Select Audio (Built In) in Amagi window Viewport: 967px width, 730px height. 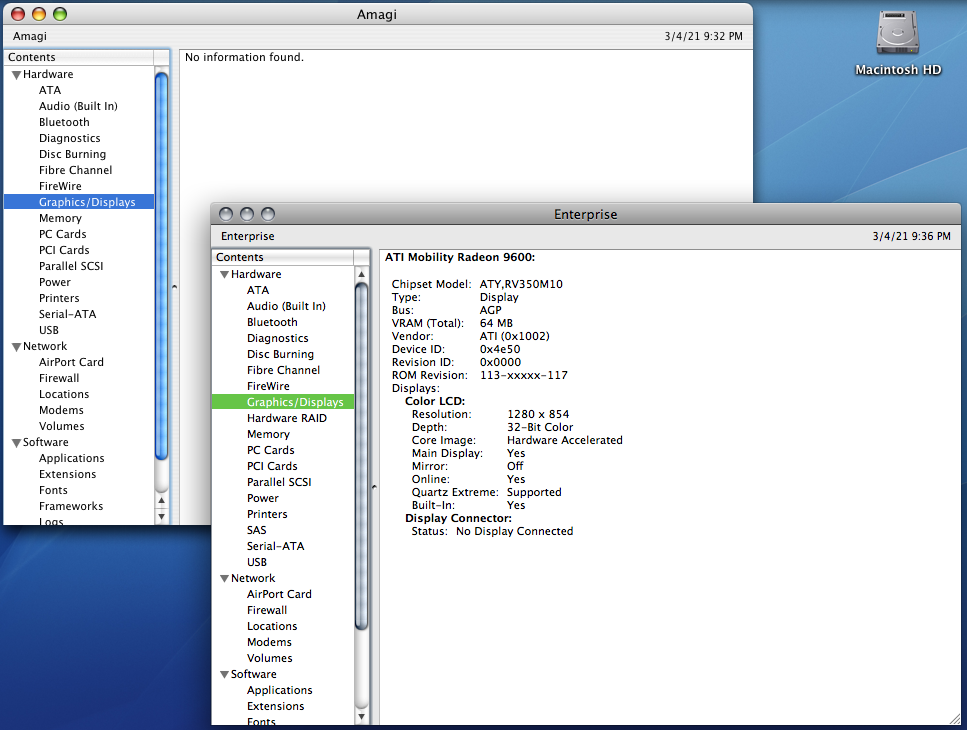pyautogui.click(x=78, y=106)
